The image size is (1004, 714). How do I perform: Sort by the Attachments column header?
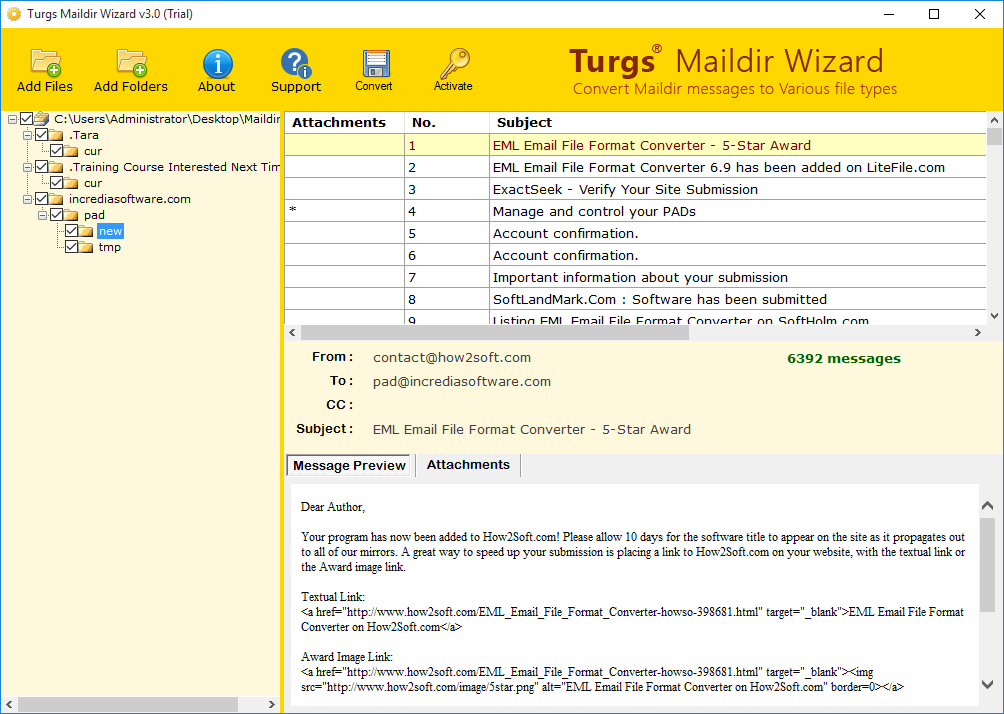344,123
